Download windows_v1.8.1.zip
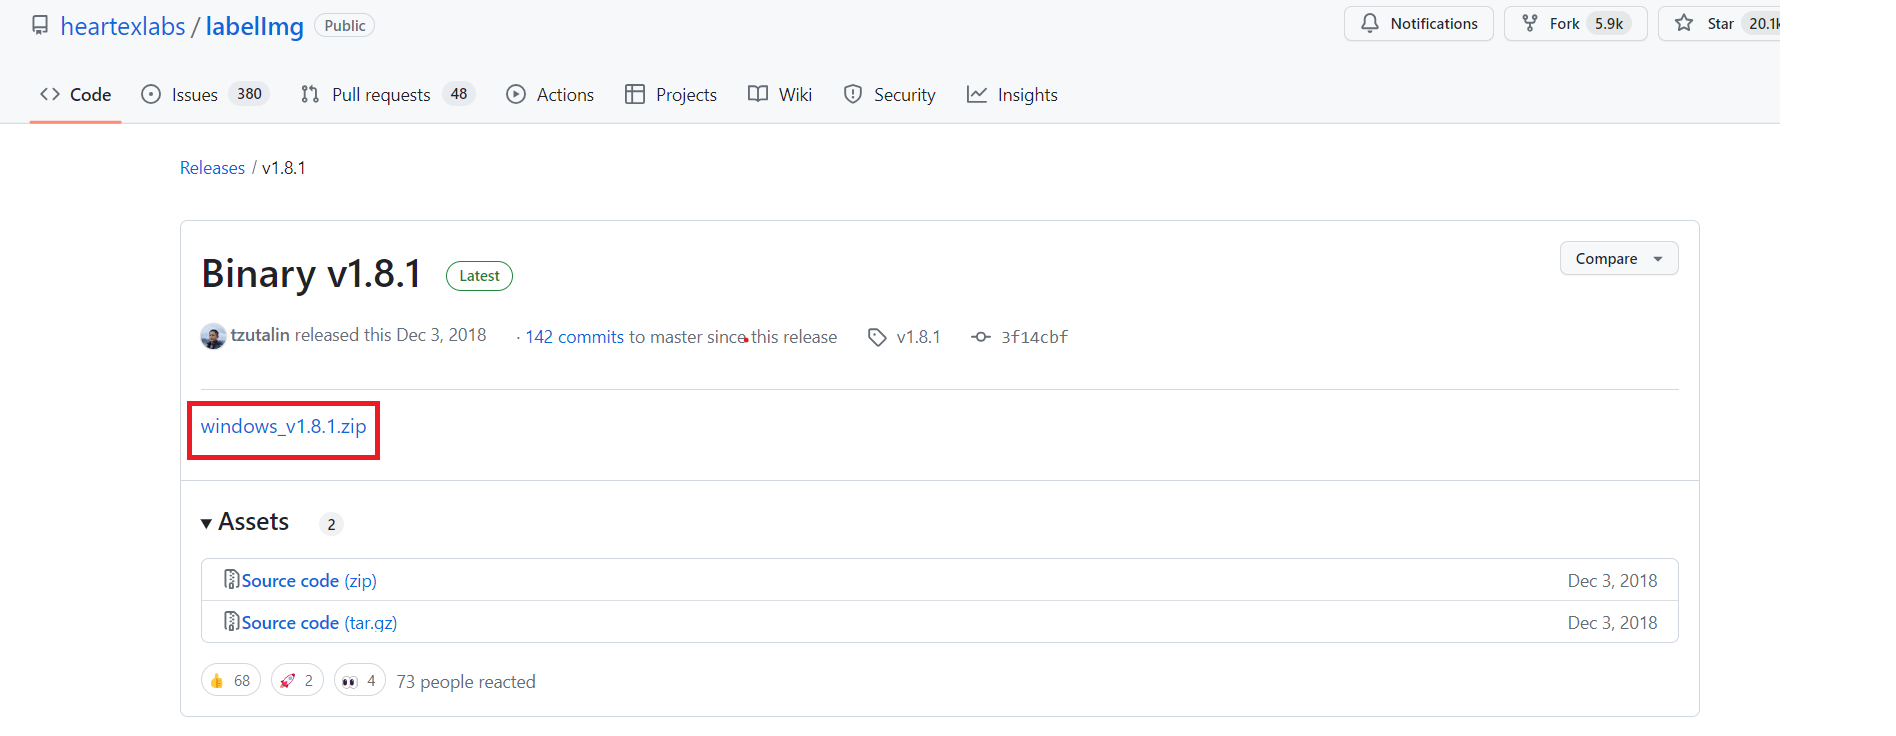The width and height of the screenshot is (1896, 736). pos(284,427)
